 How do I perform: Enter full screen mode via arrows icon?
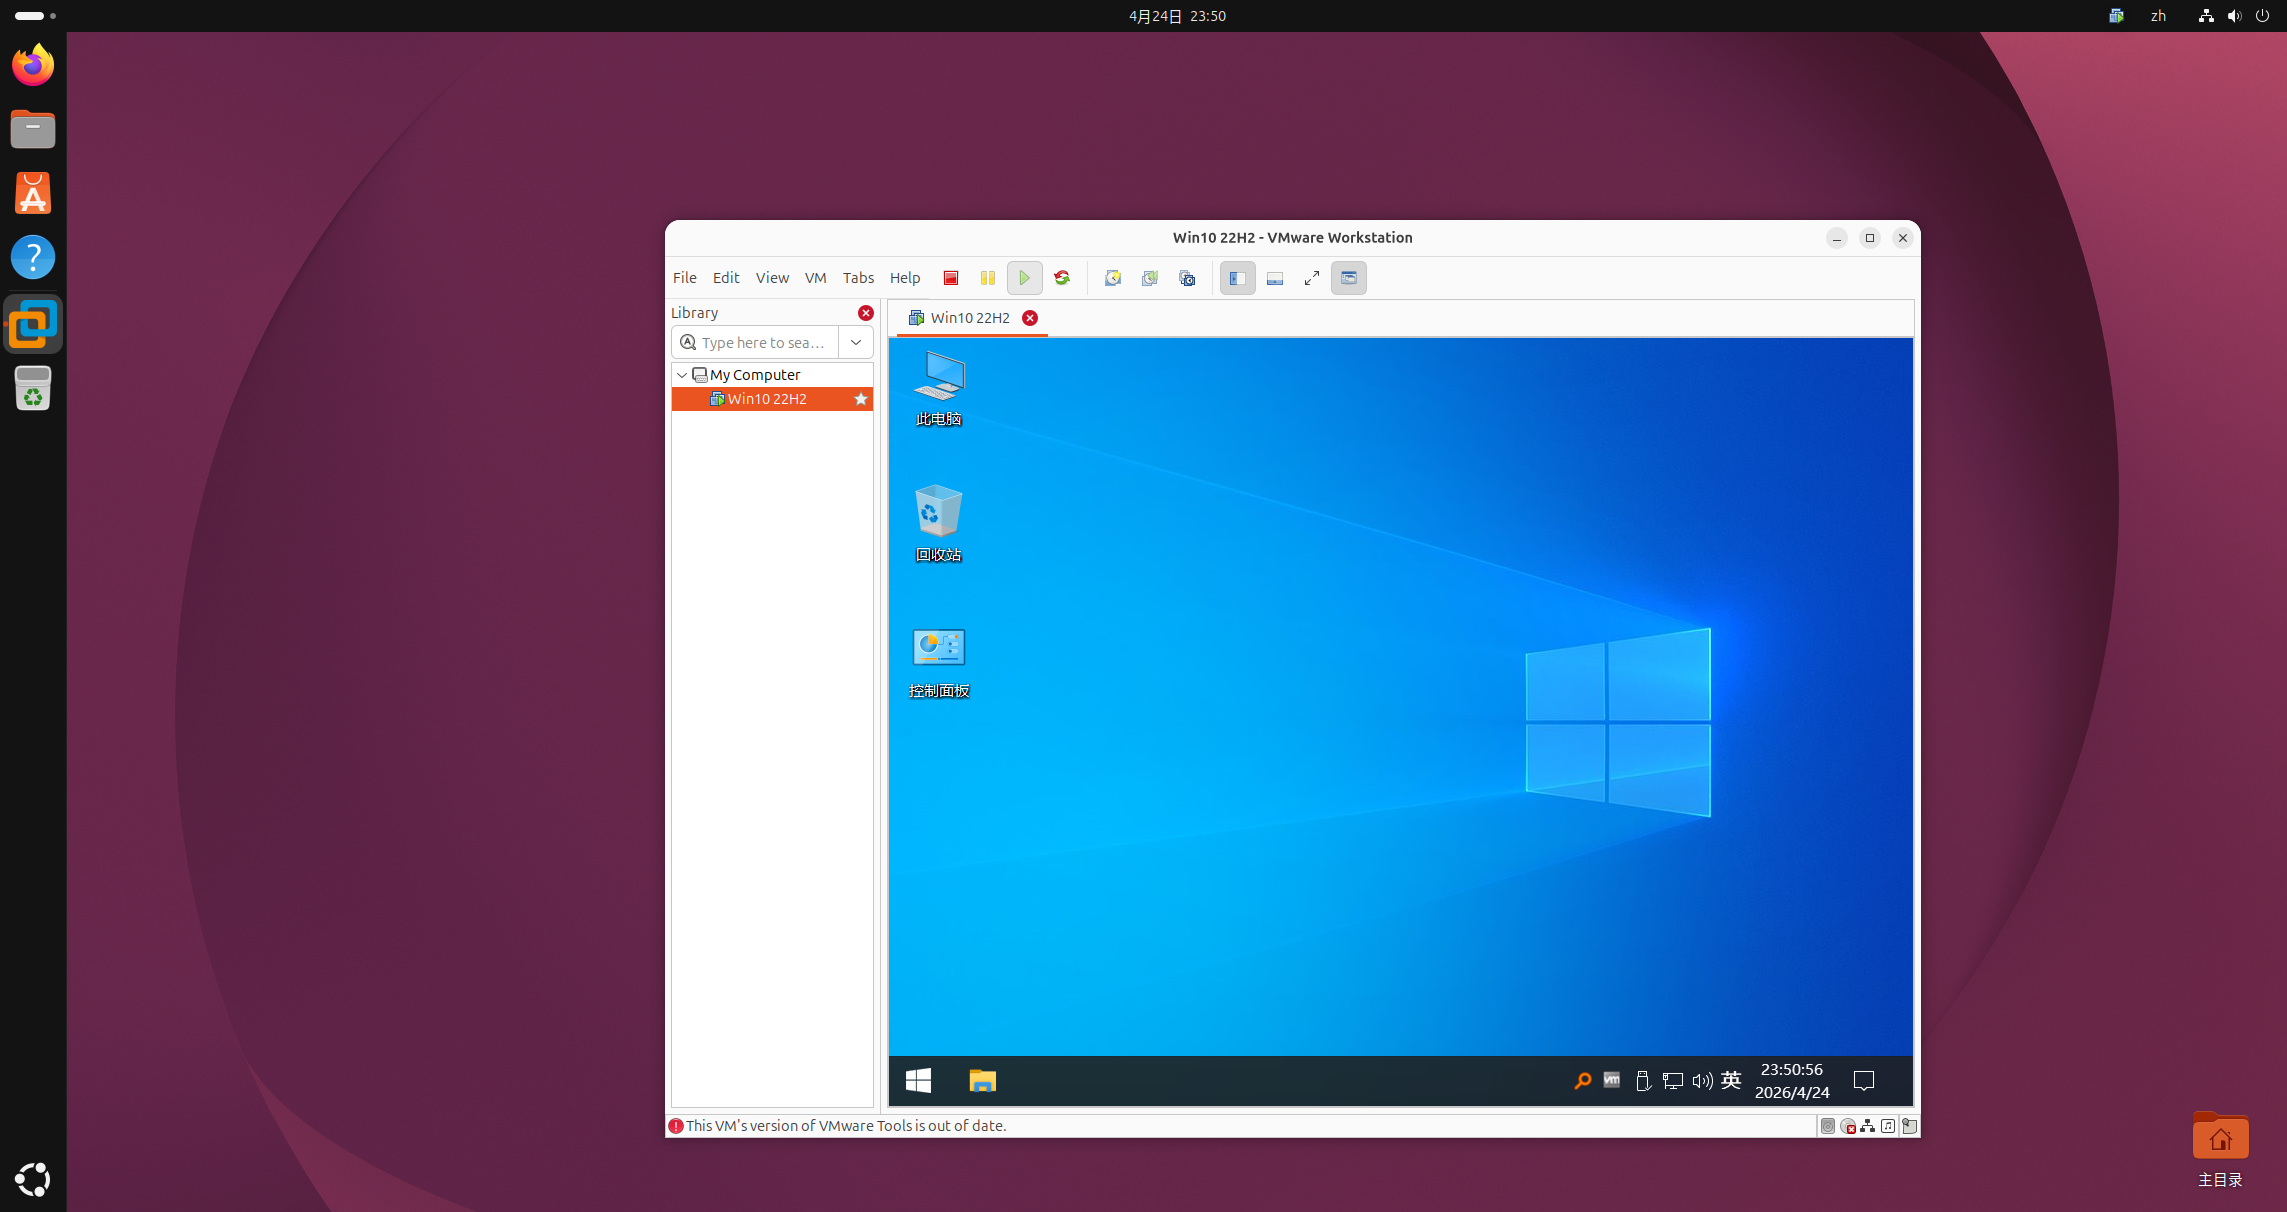click(1311, 278)
